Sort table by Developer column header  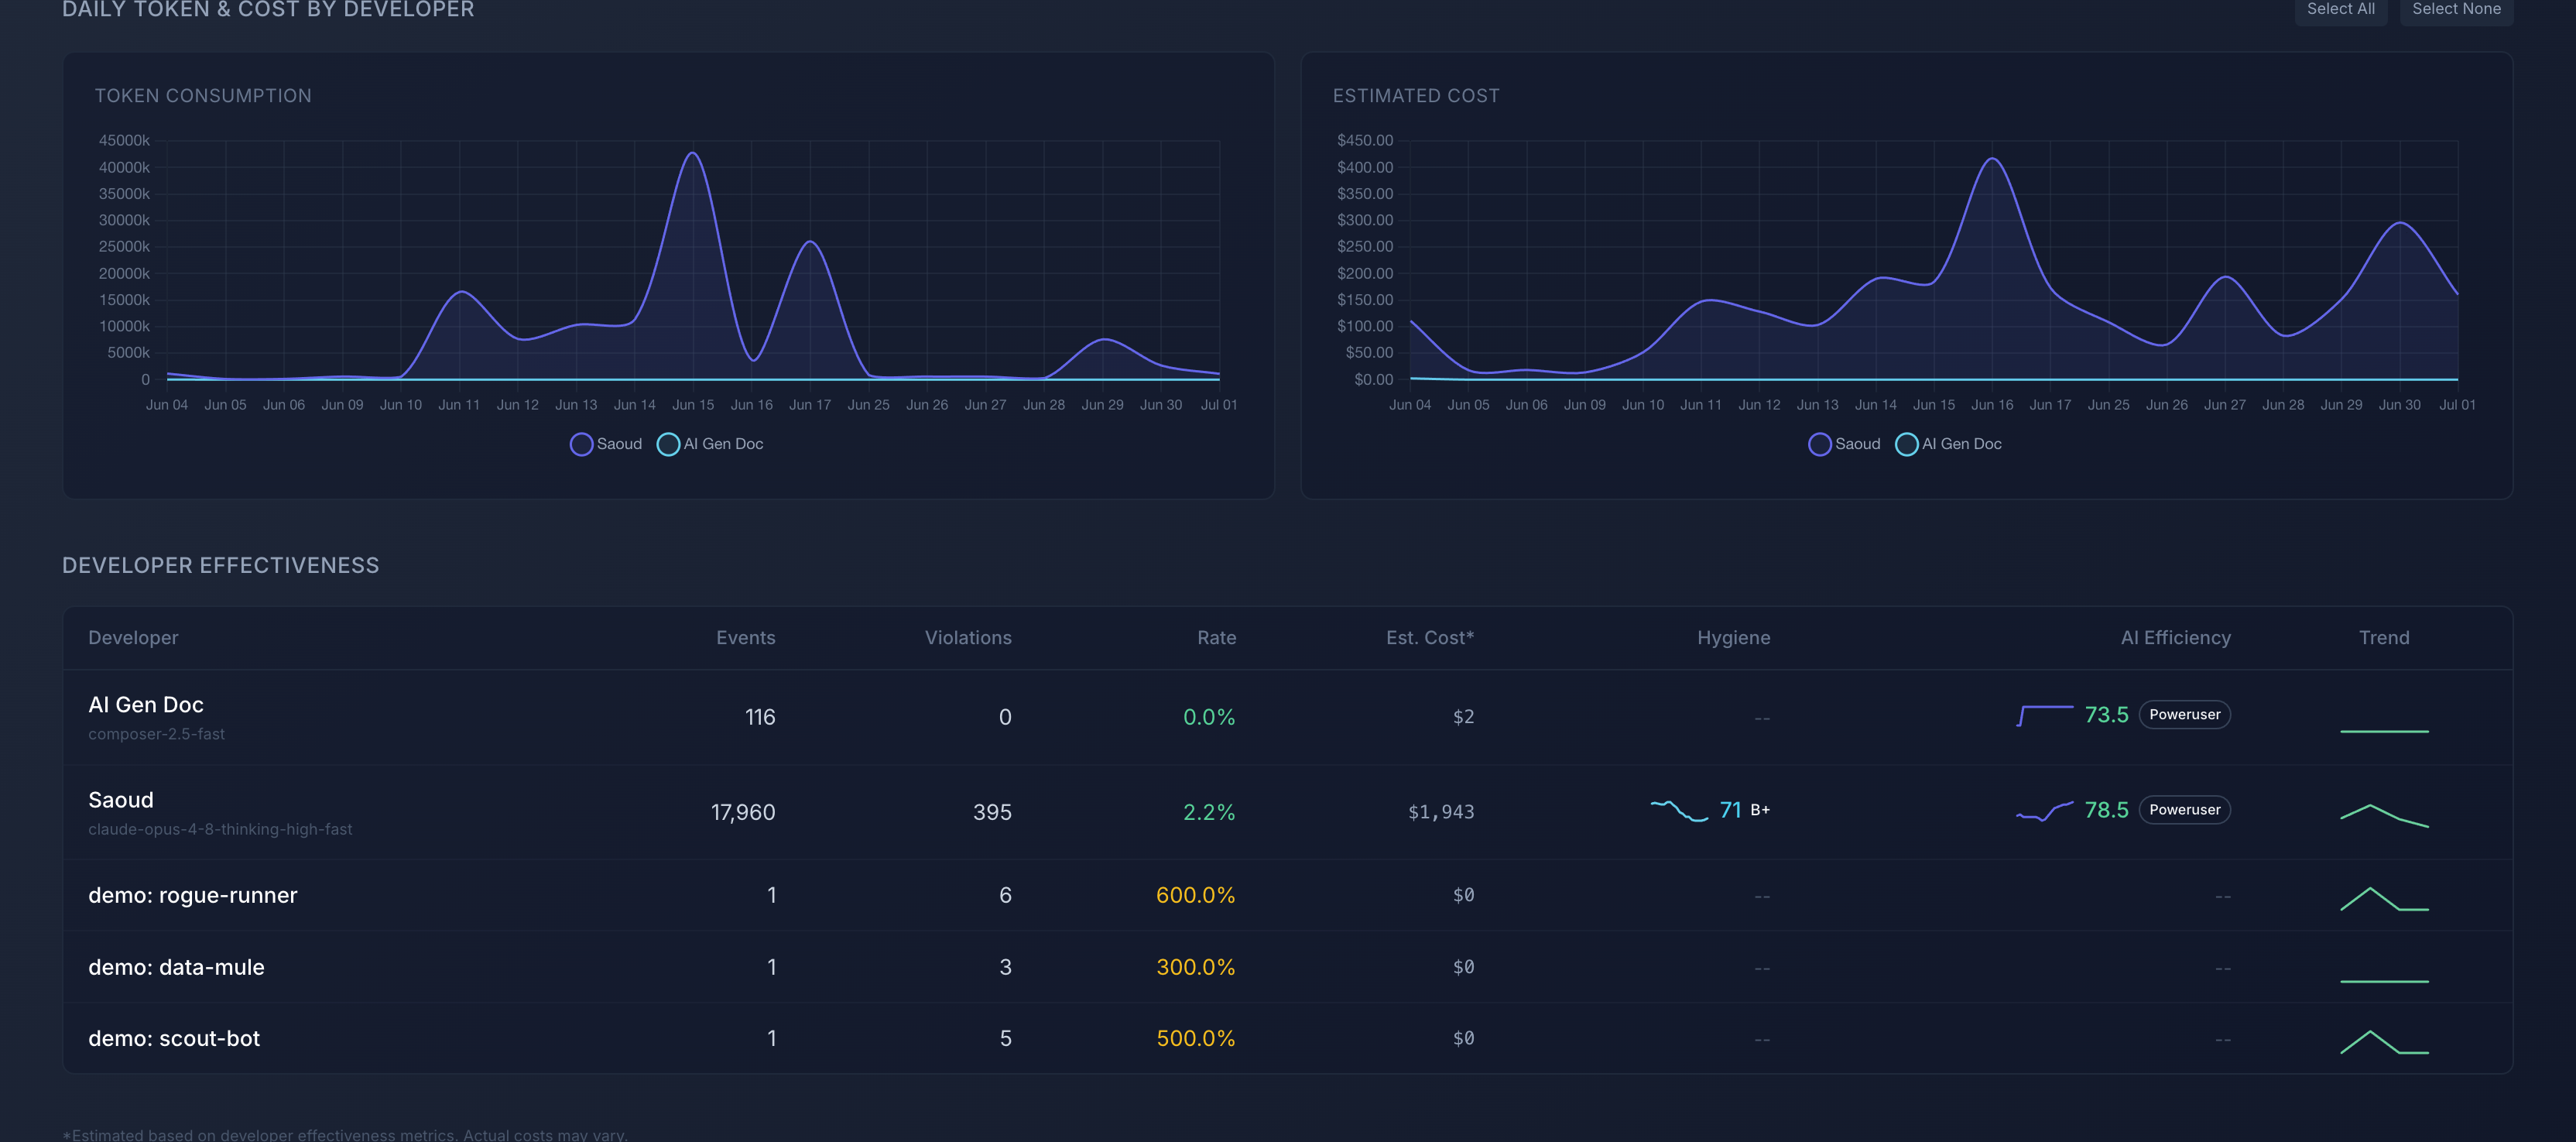click(x=133, y=638)
